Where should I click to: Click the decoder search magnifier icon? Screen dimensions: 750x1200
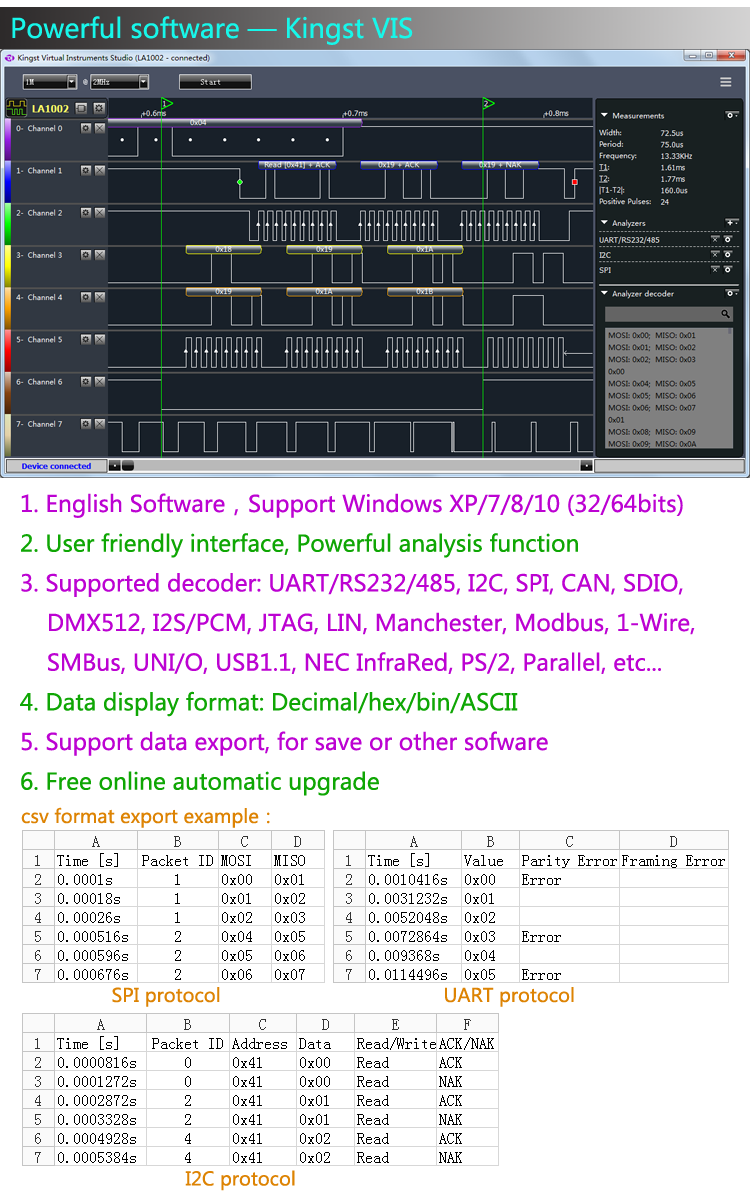click(726, 314)
